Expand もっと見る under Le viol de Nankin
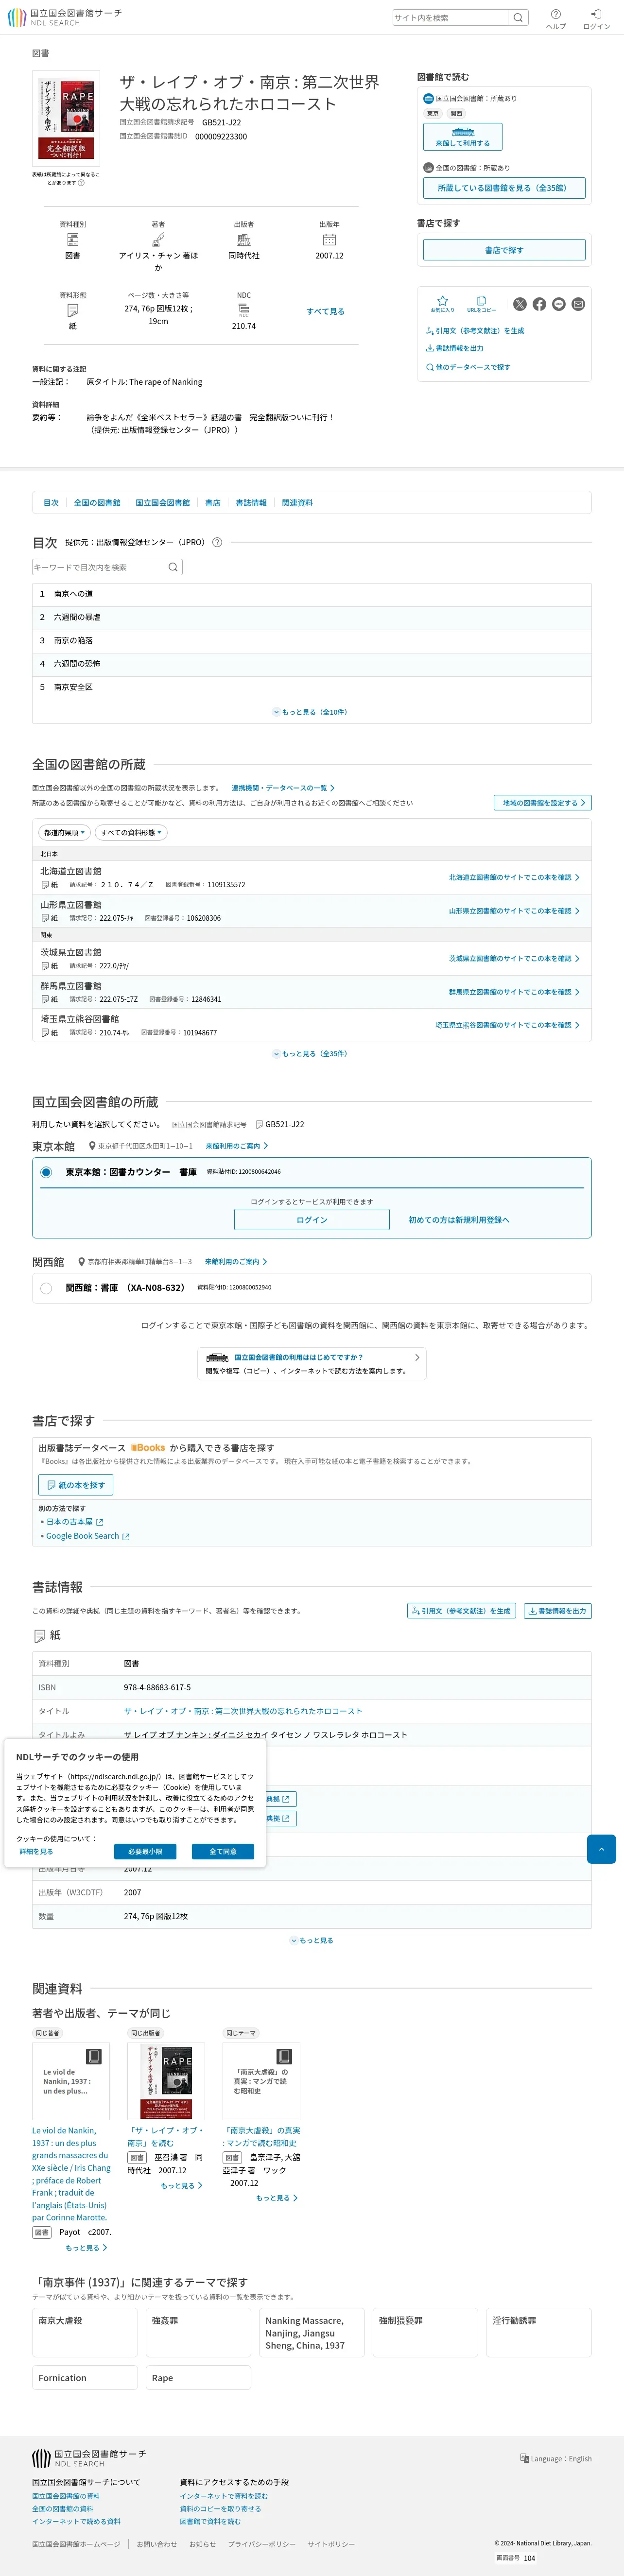 (x=86, y=2248)
